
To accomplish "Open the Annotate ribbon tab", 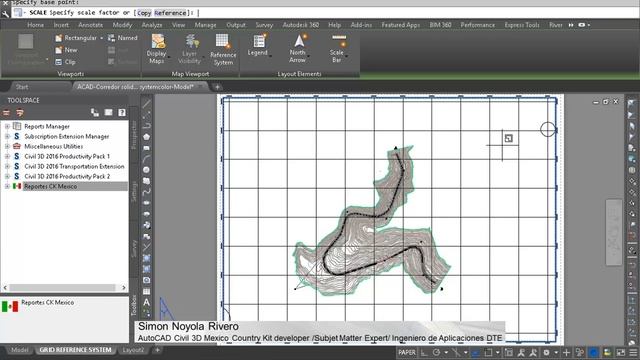I will [x=91, y=25].
